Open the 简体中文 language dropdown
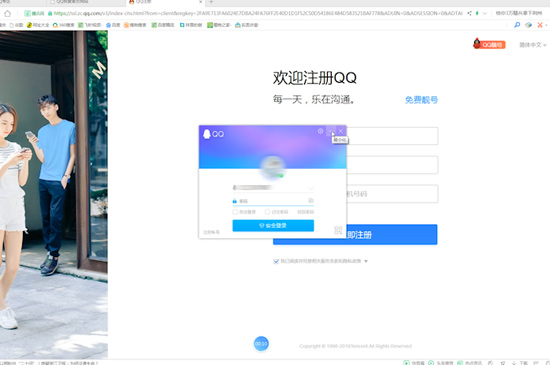550x365 pixels. click(x=533, y=45)
